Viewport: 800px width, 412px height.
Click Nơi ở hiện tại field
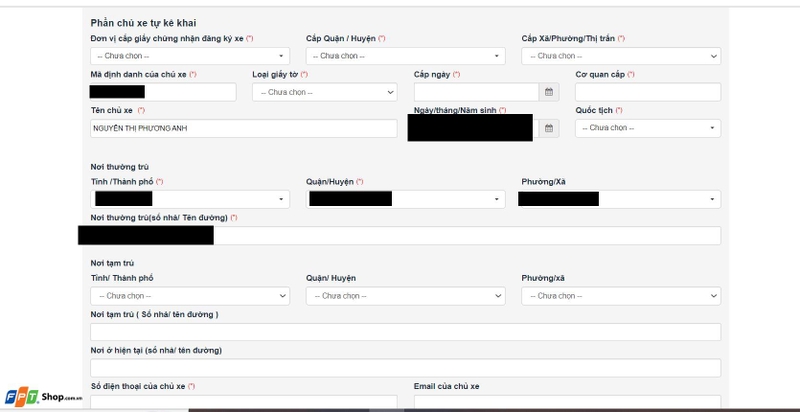click(406, 368)
